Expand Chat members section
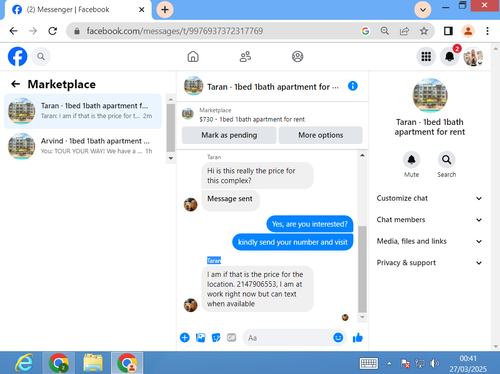The height and width of the screenshot is (374, 500). click(429, 220)
